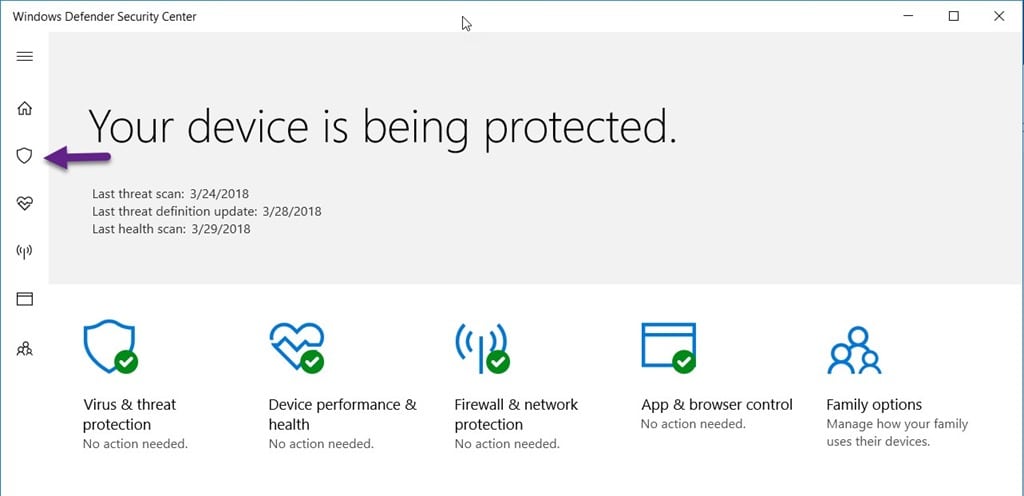Open the family people sidebar icon
Screen dimensions: 1024x496
pos(24,349)
